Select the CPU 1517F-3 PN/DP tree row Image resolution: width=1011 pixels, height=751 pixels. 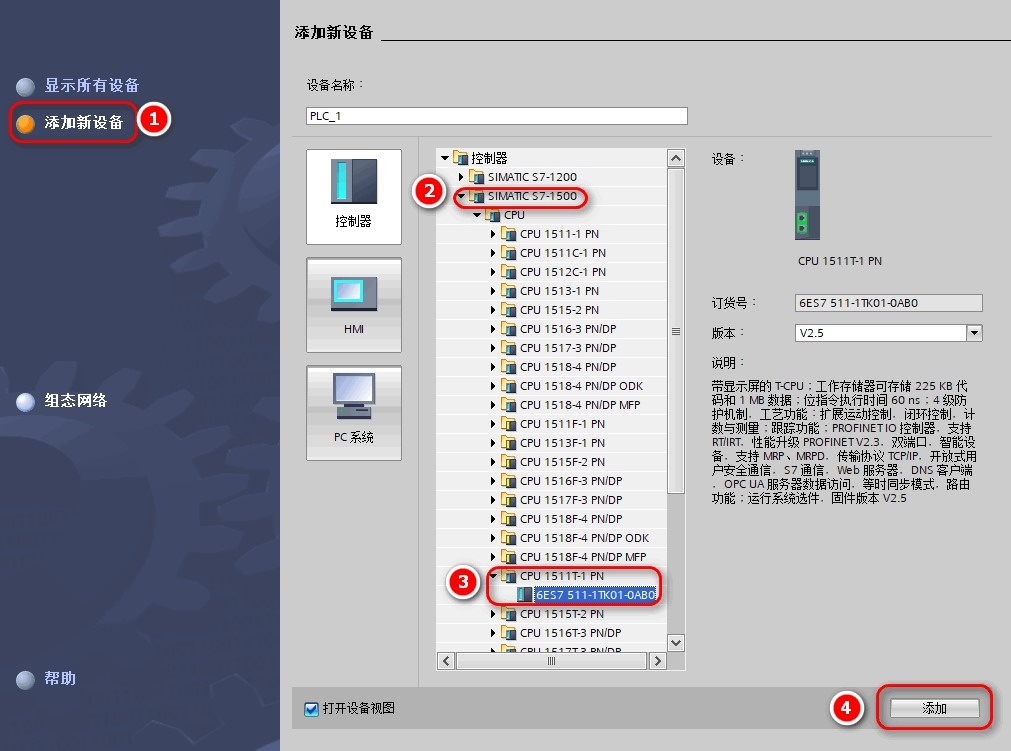click(551, 500)
